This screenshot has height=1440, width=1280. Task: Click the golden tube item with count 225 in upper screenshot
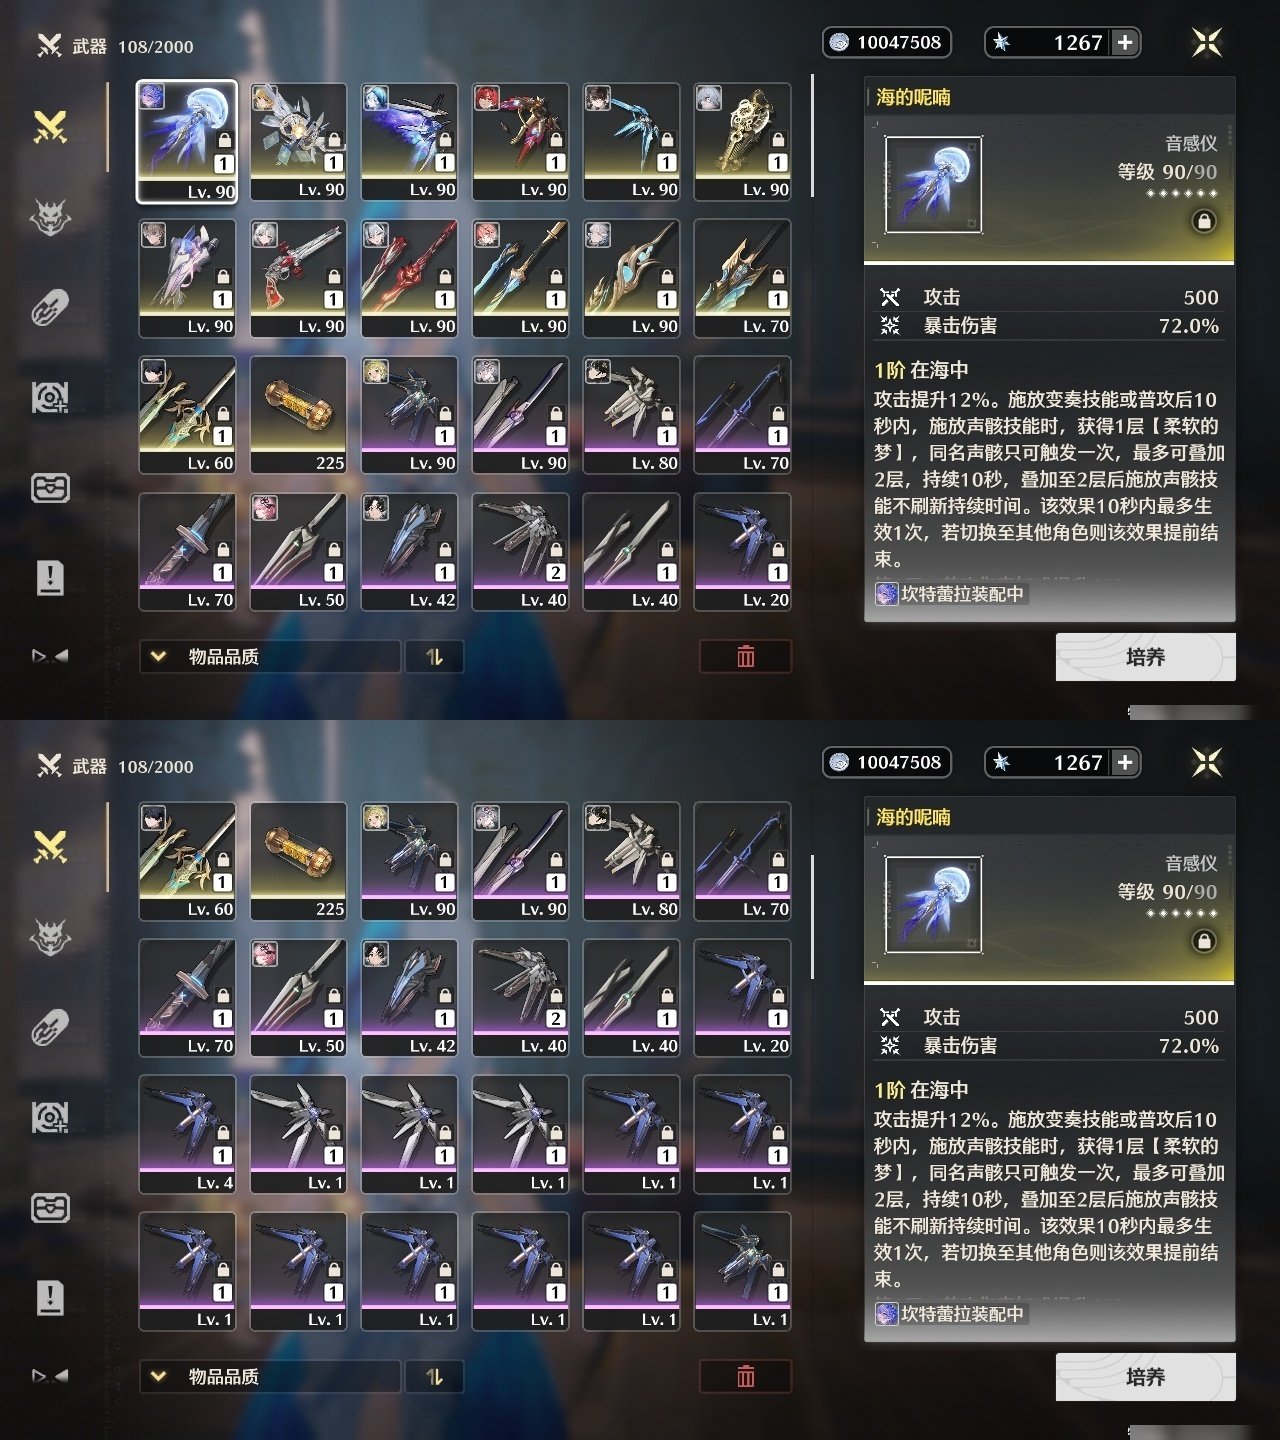pyautogui.click(x=298, y=415)
